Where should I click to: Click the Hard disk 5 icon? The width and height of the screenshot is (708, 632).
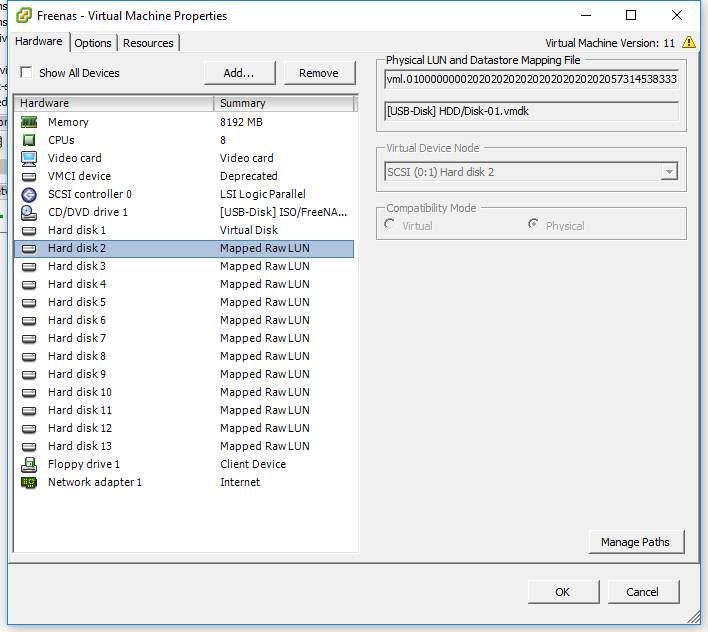(29, 302)
